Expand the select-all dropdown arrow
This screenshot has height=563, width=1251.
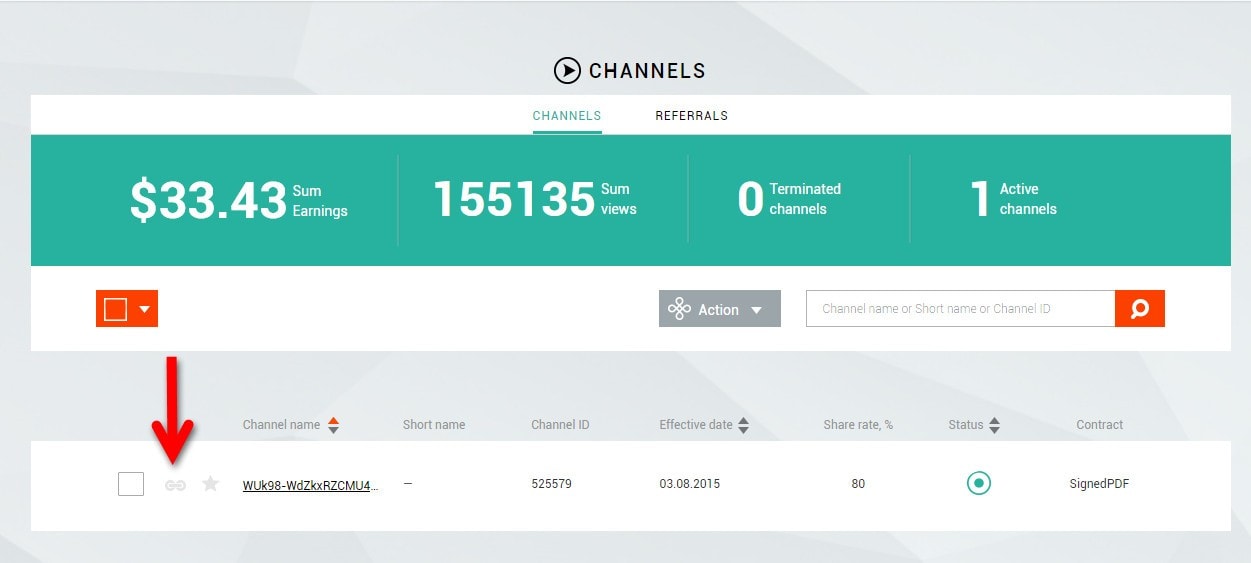144,309
